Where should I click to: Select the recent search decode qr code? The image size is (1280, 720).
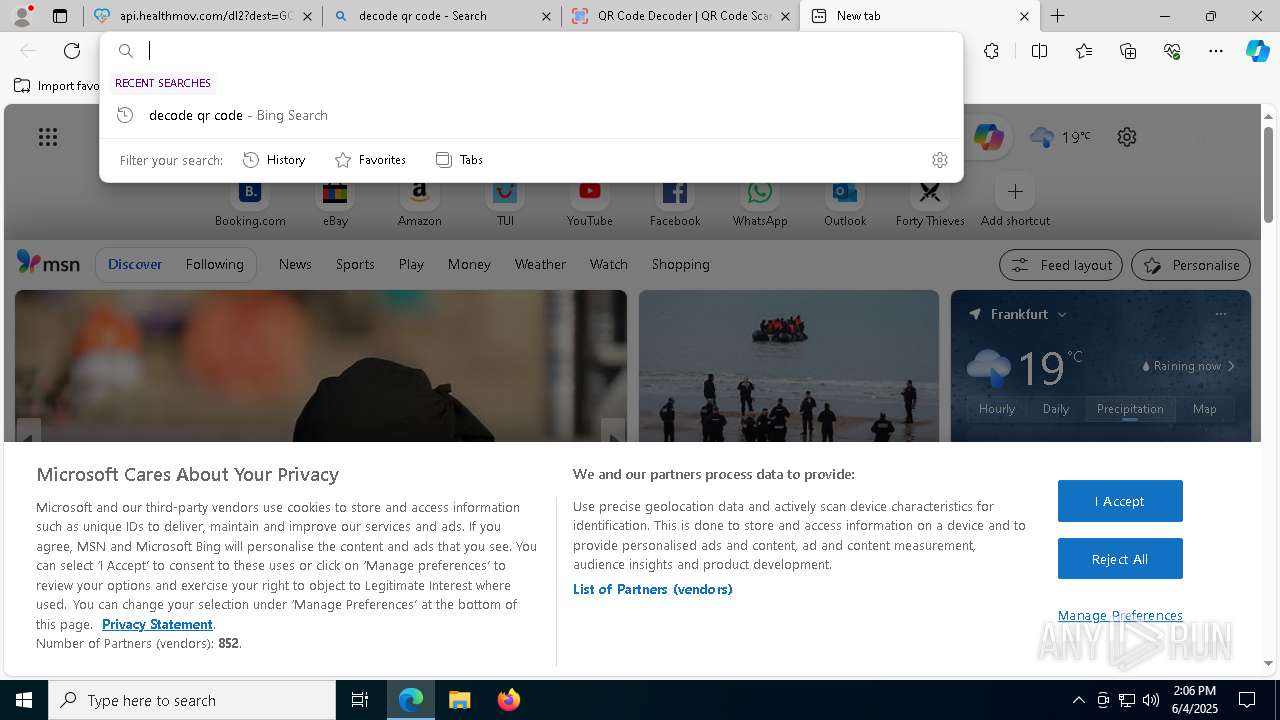point(531,115)
